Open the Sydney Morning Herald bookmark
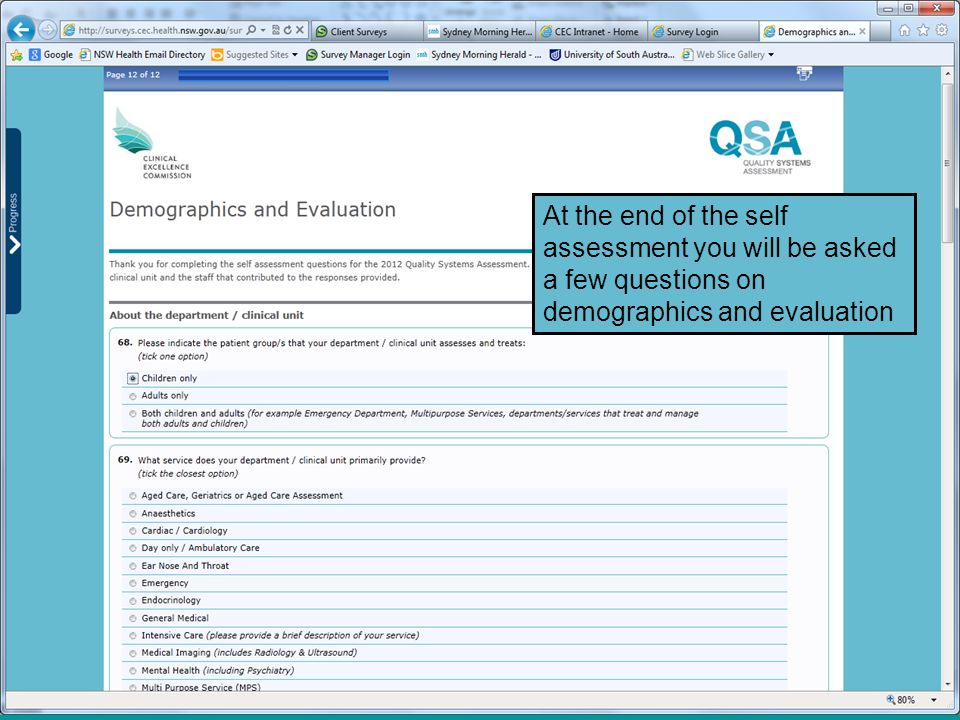960x720 pixels. (479, 54)
